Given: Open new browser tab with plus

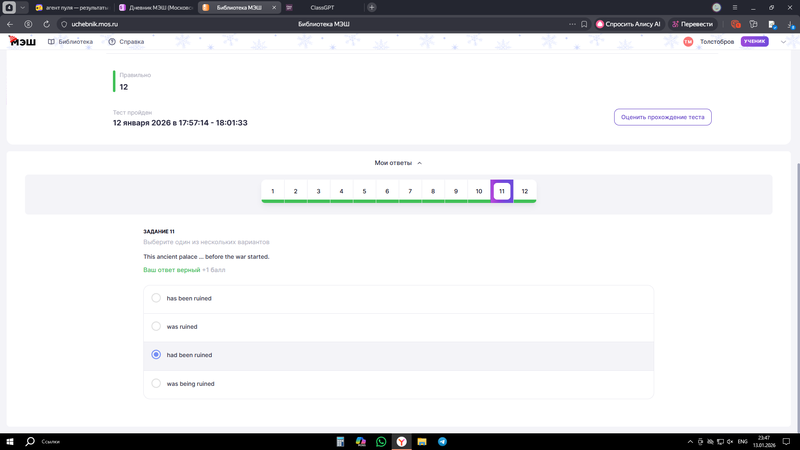Looking at the screenshot, I should tap(372, 7).
